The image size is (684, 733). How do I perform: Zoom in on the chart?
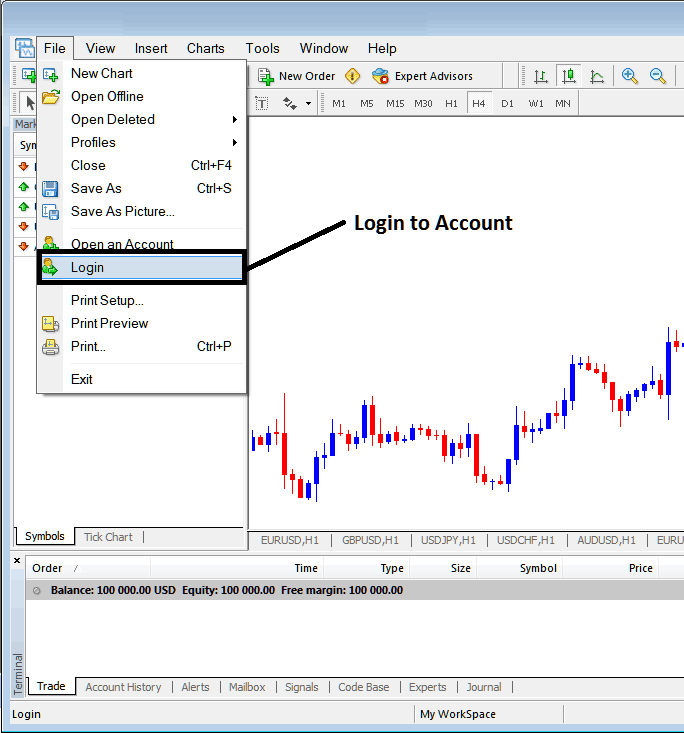pos(630,76)
